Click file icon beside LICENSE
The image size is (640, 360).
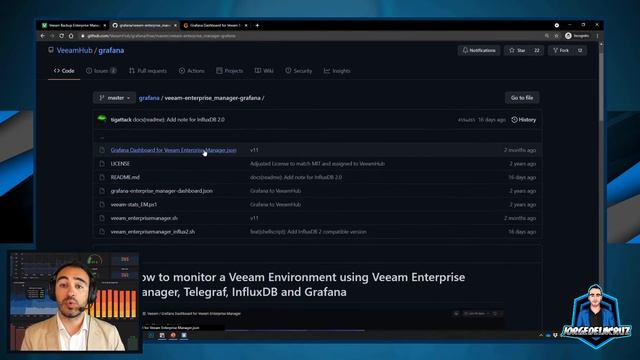pyautogui.click(x=102, y=164)
